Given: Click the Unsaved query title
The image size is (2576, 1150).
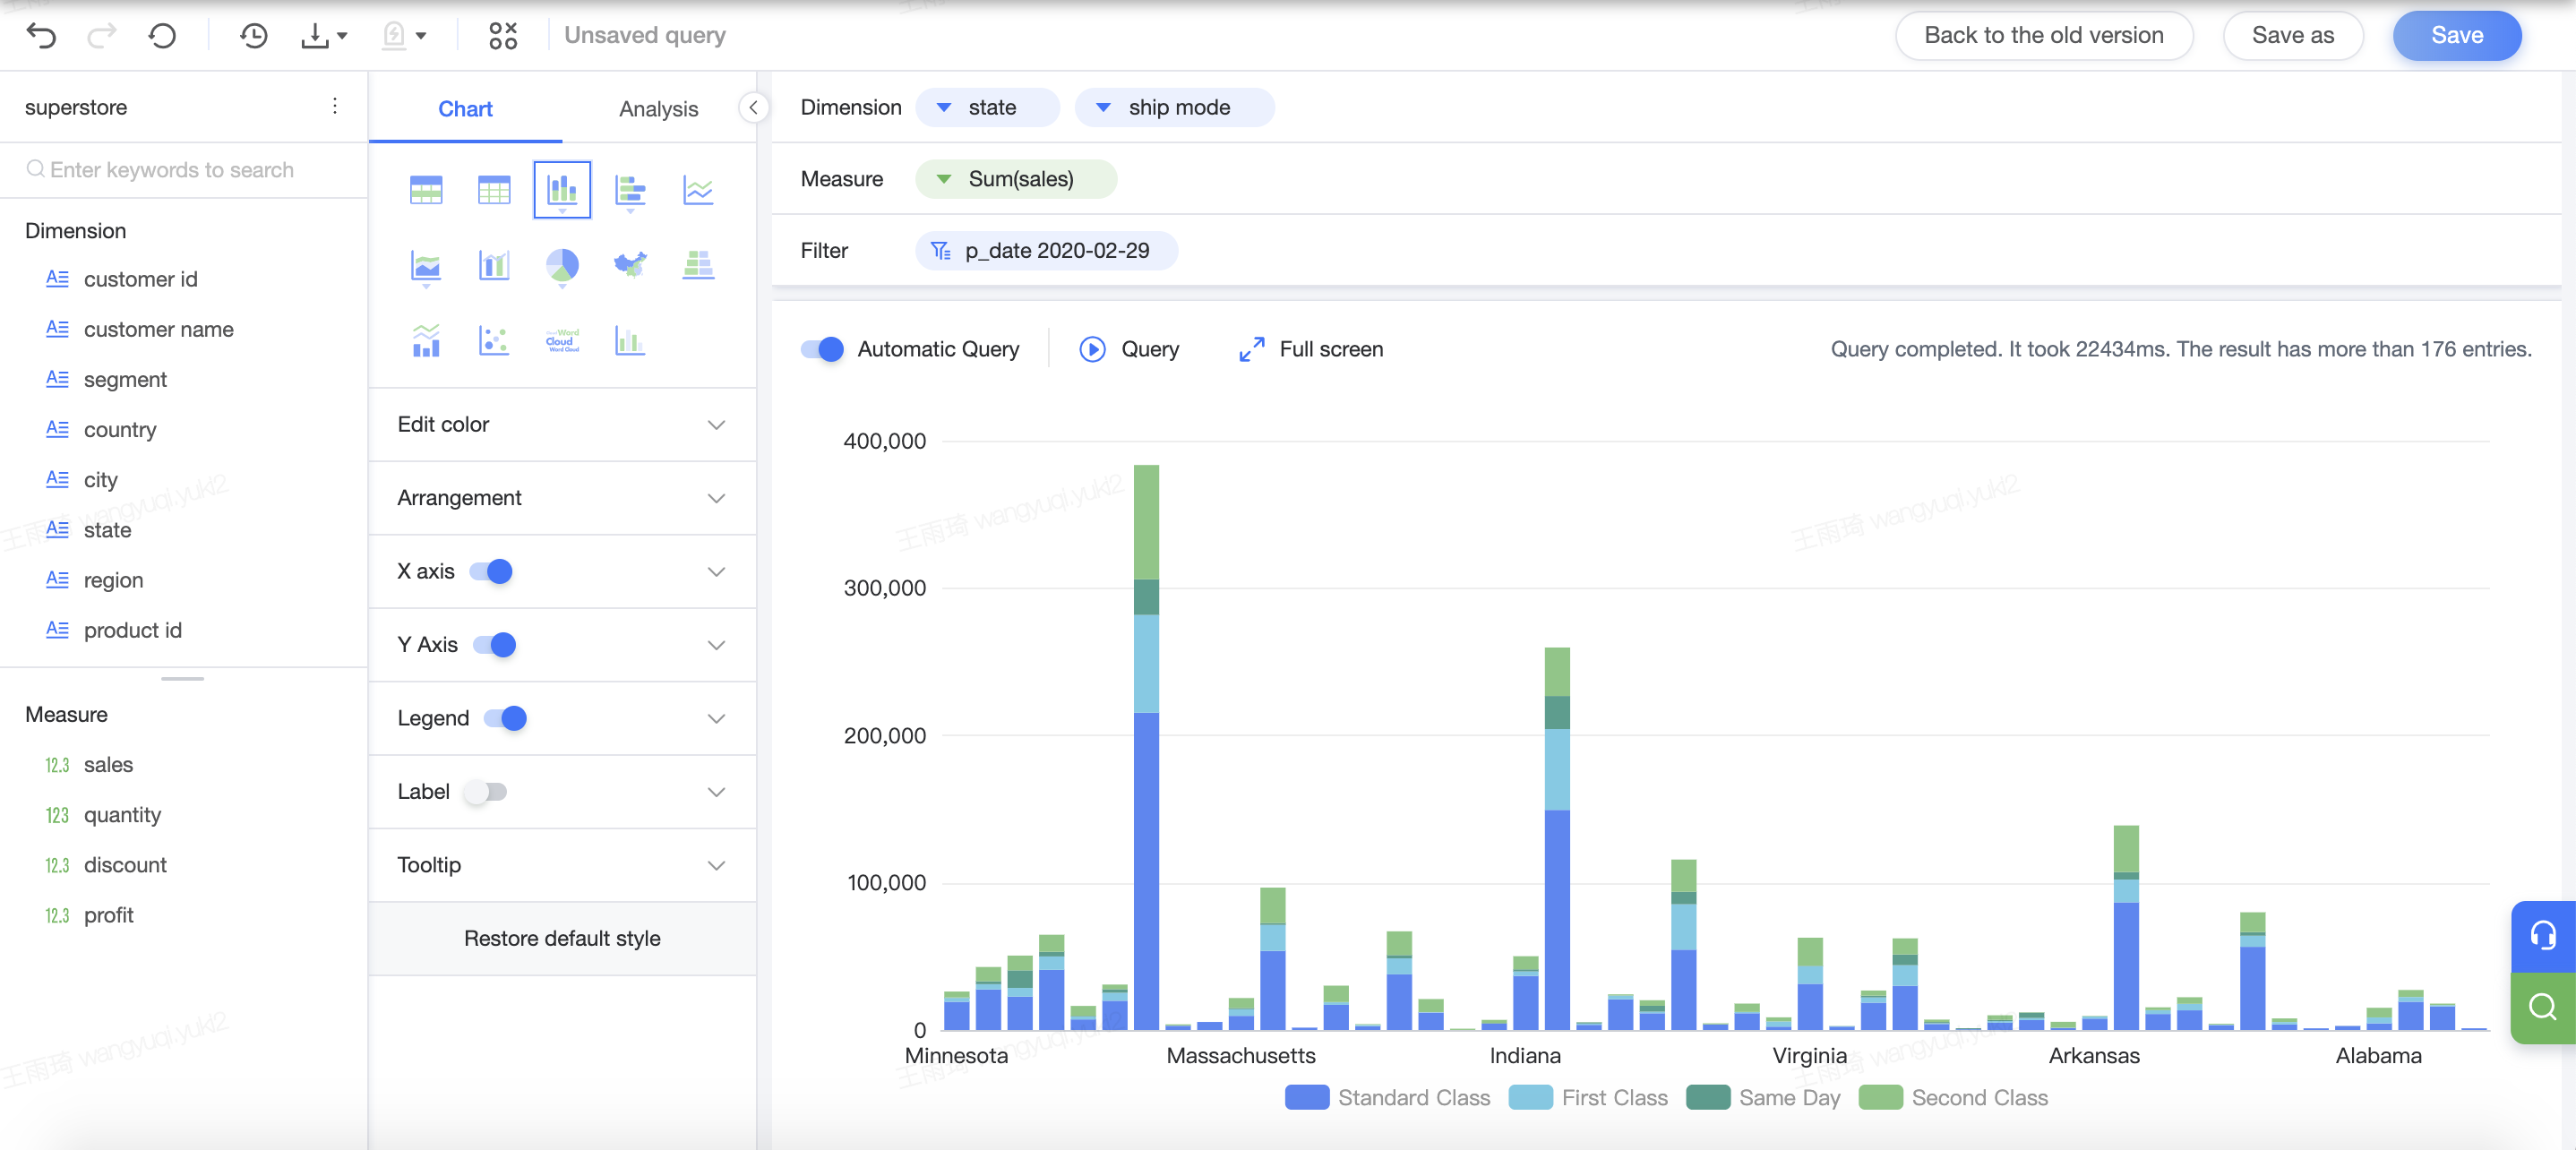Looking at the screenshot, I should coord(645,36).
